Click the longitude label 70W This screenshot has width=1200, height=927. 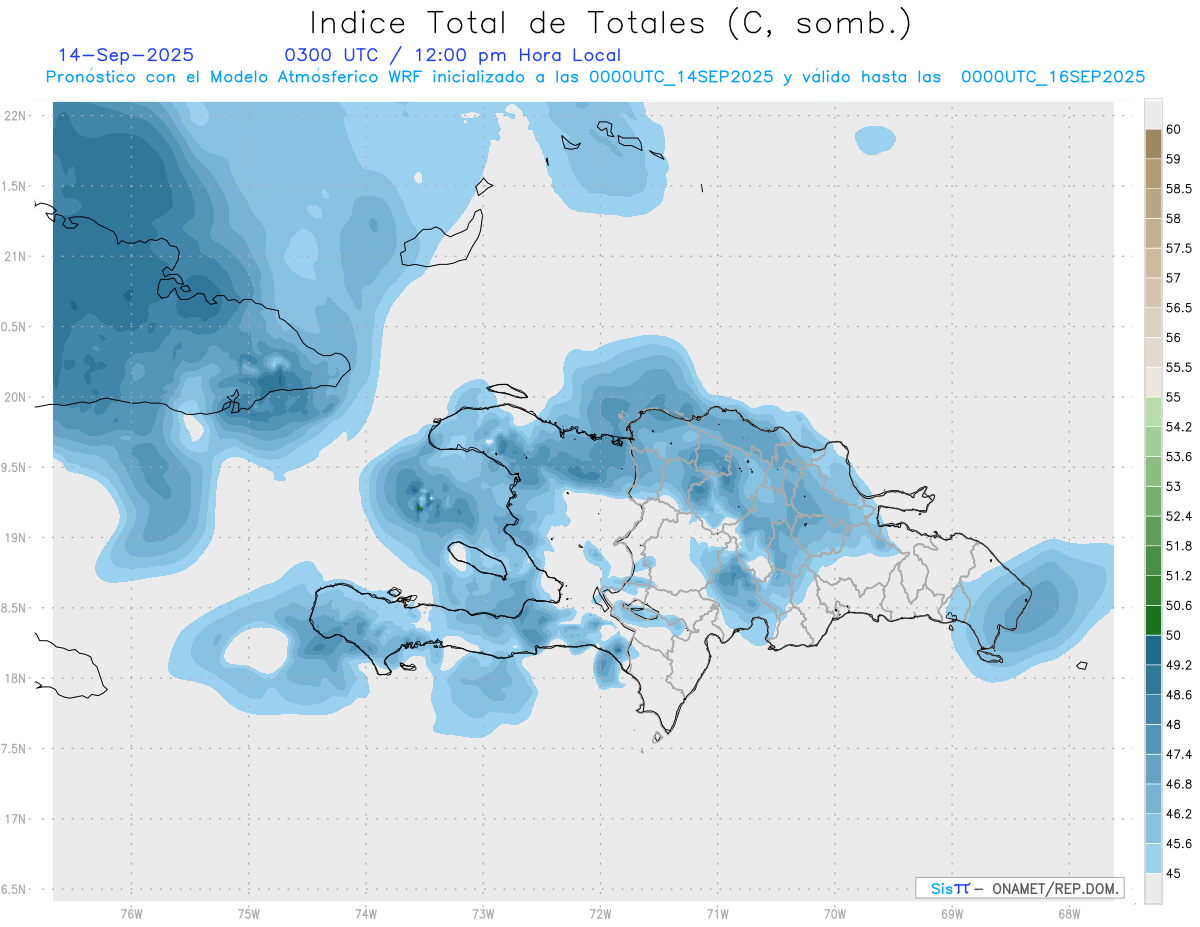point(834,913)
